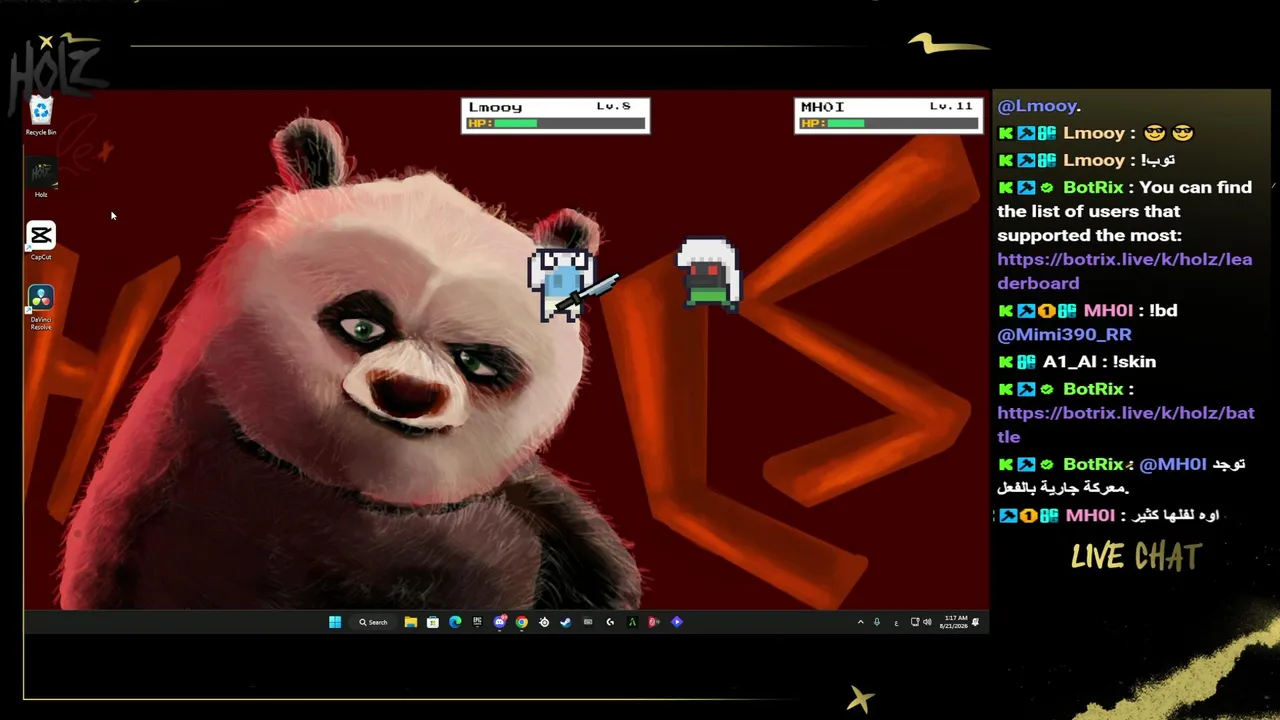Screen dimensions: 1280x720
Task: Click the @MH0I mention in BotRix message
Action: 1173,464
